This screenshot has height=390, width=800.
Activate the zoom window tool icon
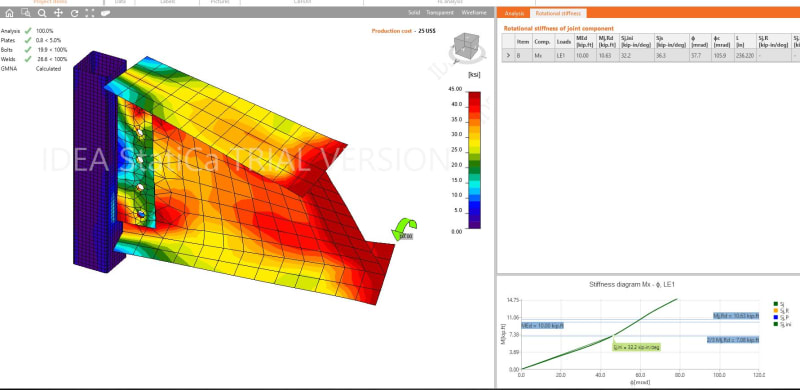[26, 13]
